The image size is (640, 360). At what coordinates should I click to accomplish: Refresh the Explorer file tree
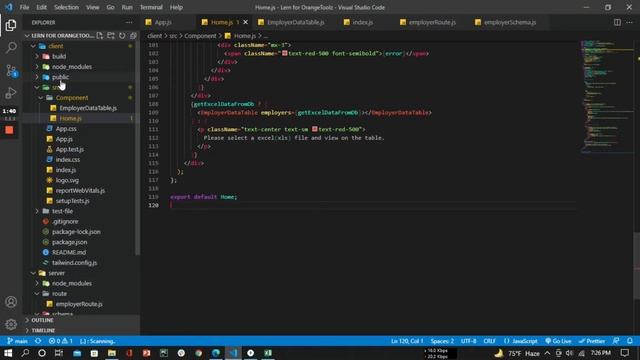point(122,36)
